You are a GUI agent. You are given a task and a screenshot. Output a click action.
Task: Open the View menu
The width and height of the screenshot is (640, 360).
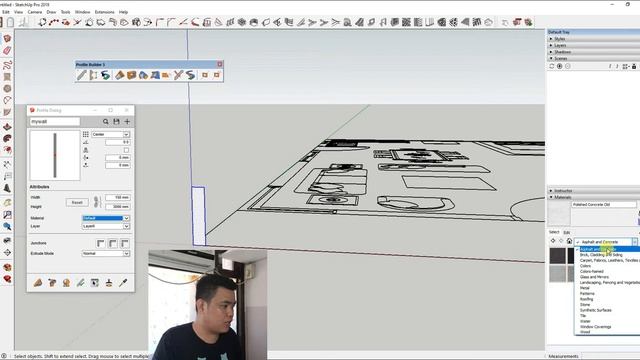click(x=18, y=12)
